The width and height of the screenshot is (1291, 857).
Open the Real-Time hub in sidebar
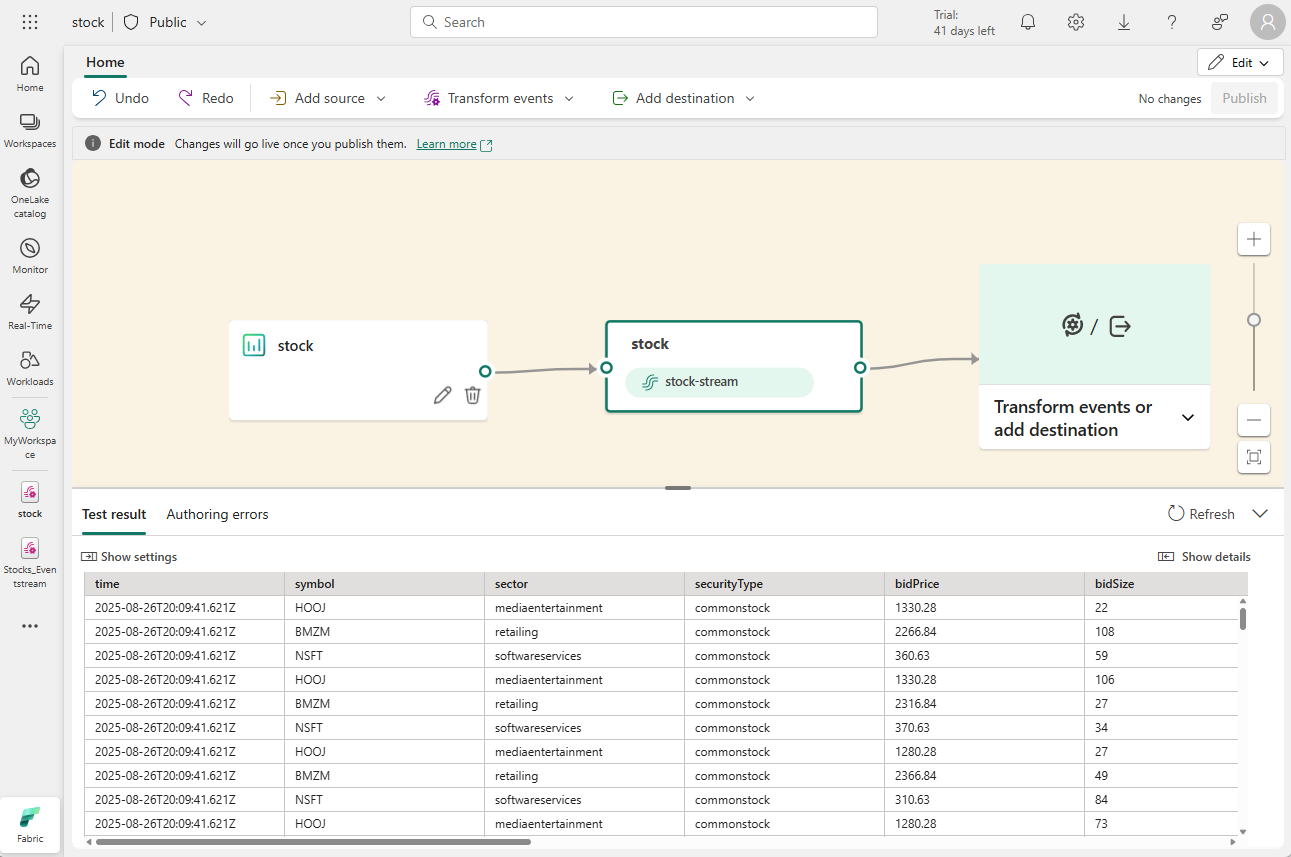pos(30,311)
